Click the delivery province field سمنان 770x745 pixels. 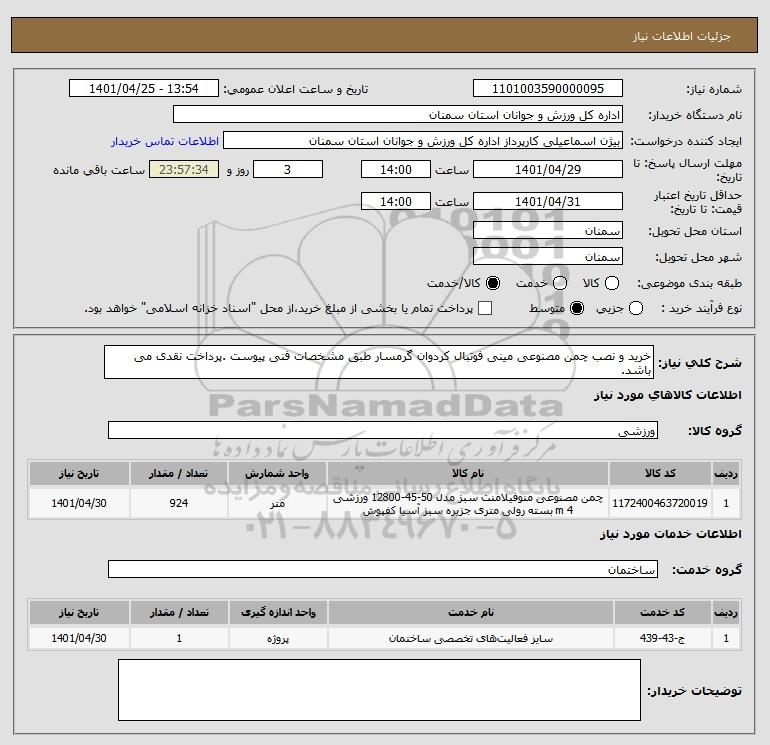tap(548, 231)
